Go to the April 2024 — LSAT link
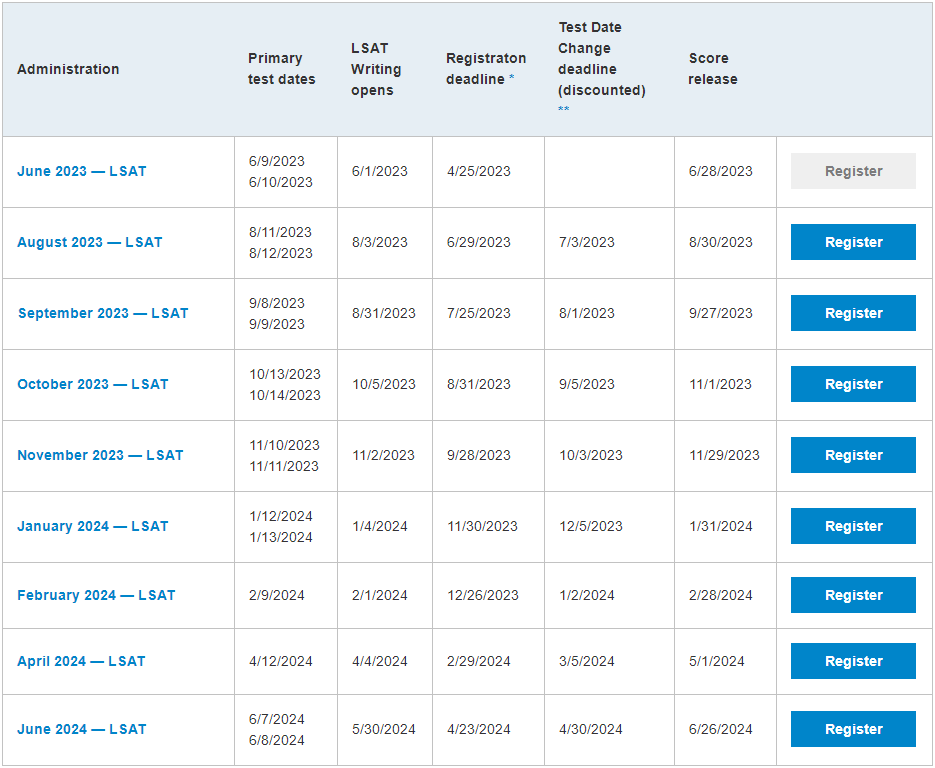The image size is (935, 768). tap(81, 661)
